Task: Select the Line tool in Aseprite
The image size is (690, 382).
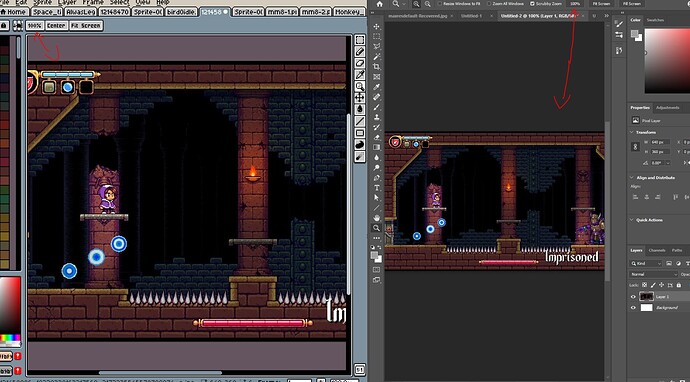Action: coord(360,121)
